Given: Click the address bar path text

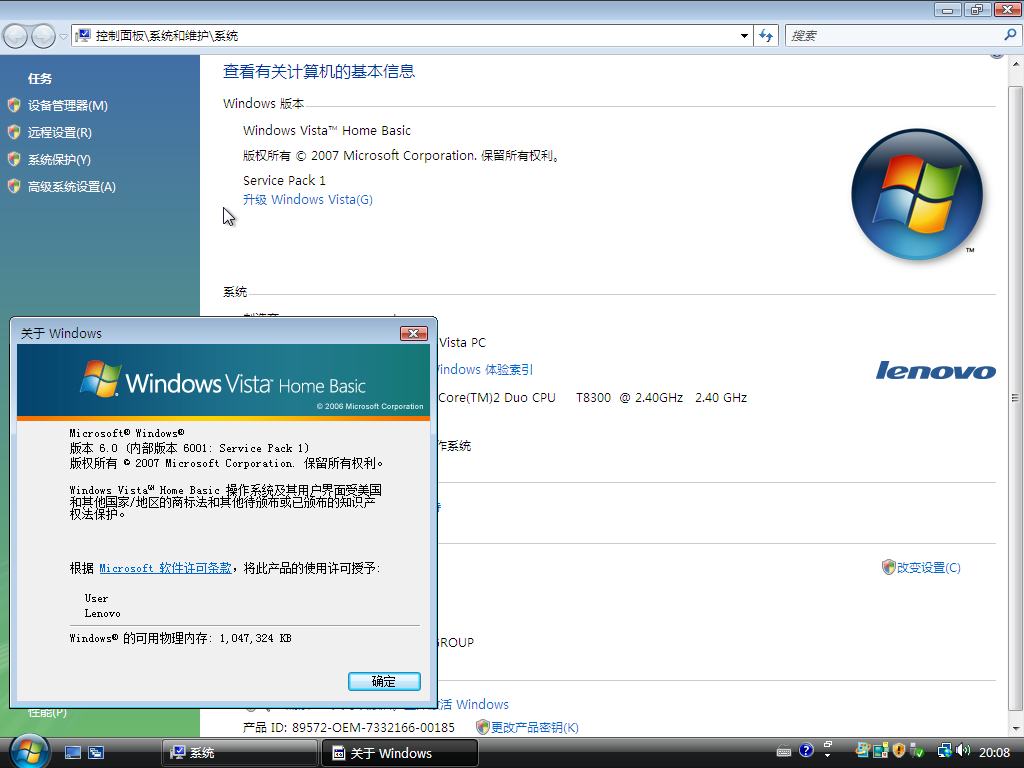Looking at the screenshot, I should (x=167, y=36).
